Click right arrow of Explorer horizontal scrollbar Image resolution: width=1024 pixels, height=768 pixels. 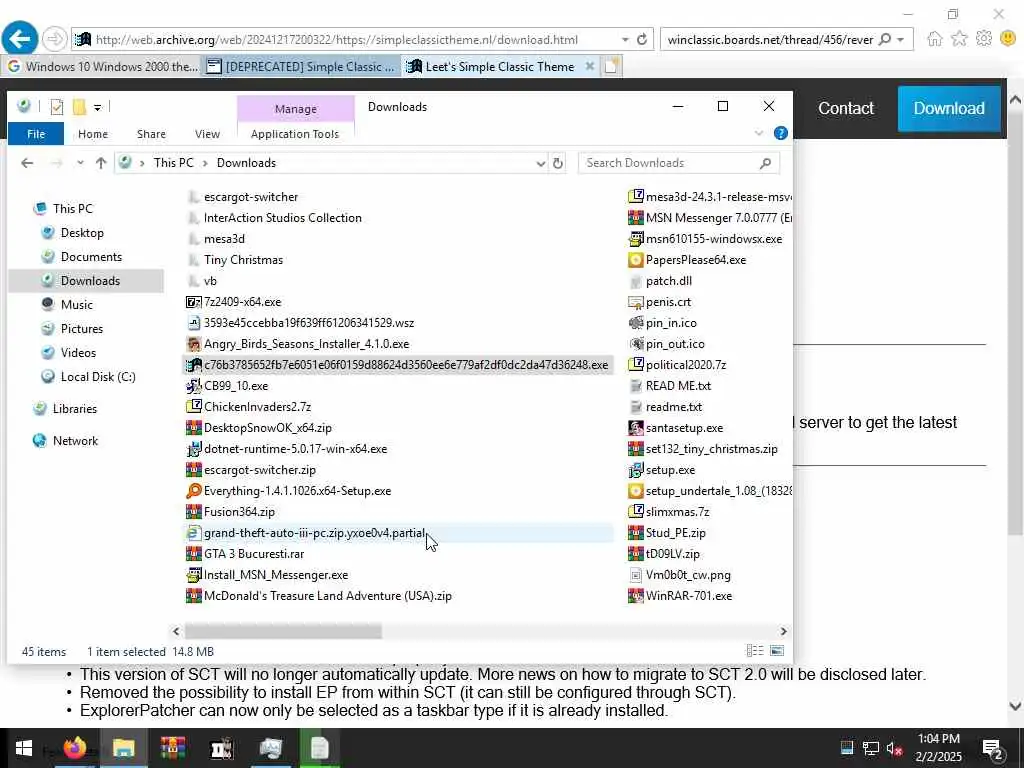click(783, 632)
